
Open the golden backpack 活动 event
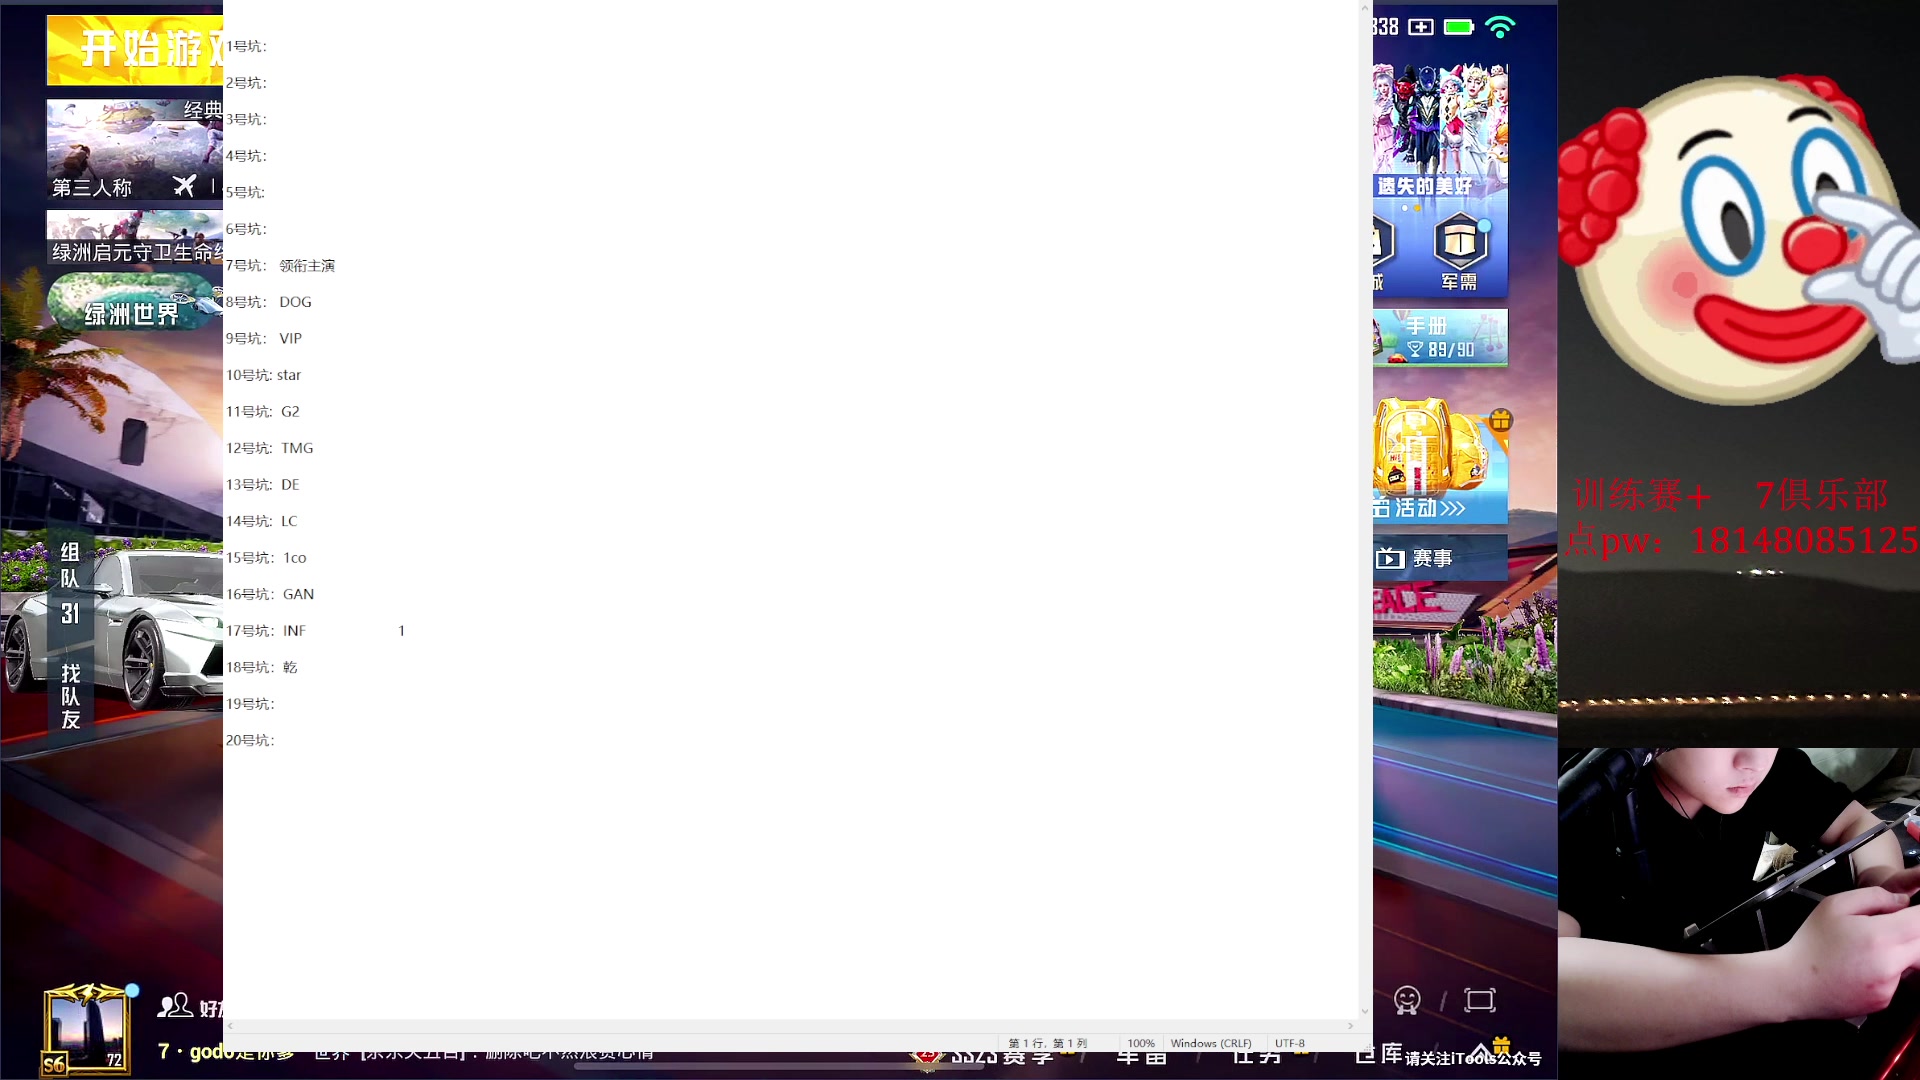tap(1440, 460)
